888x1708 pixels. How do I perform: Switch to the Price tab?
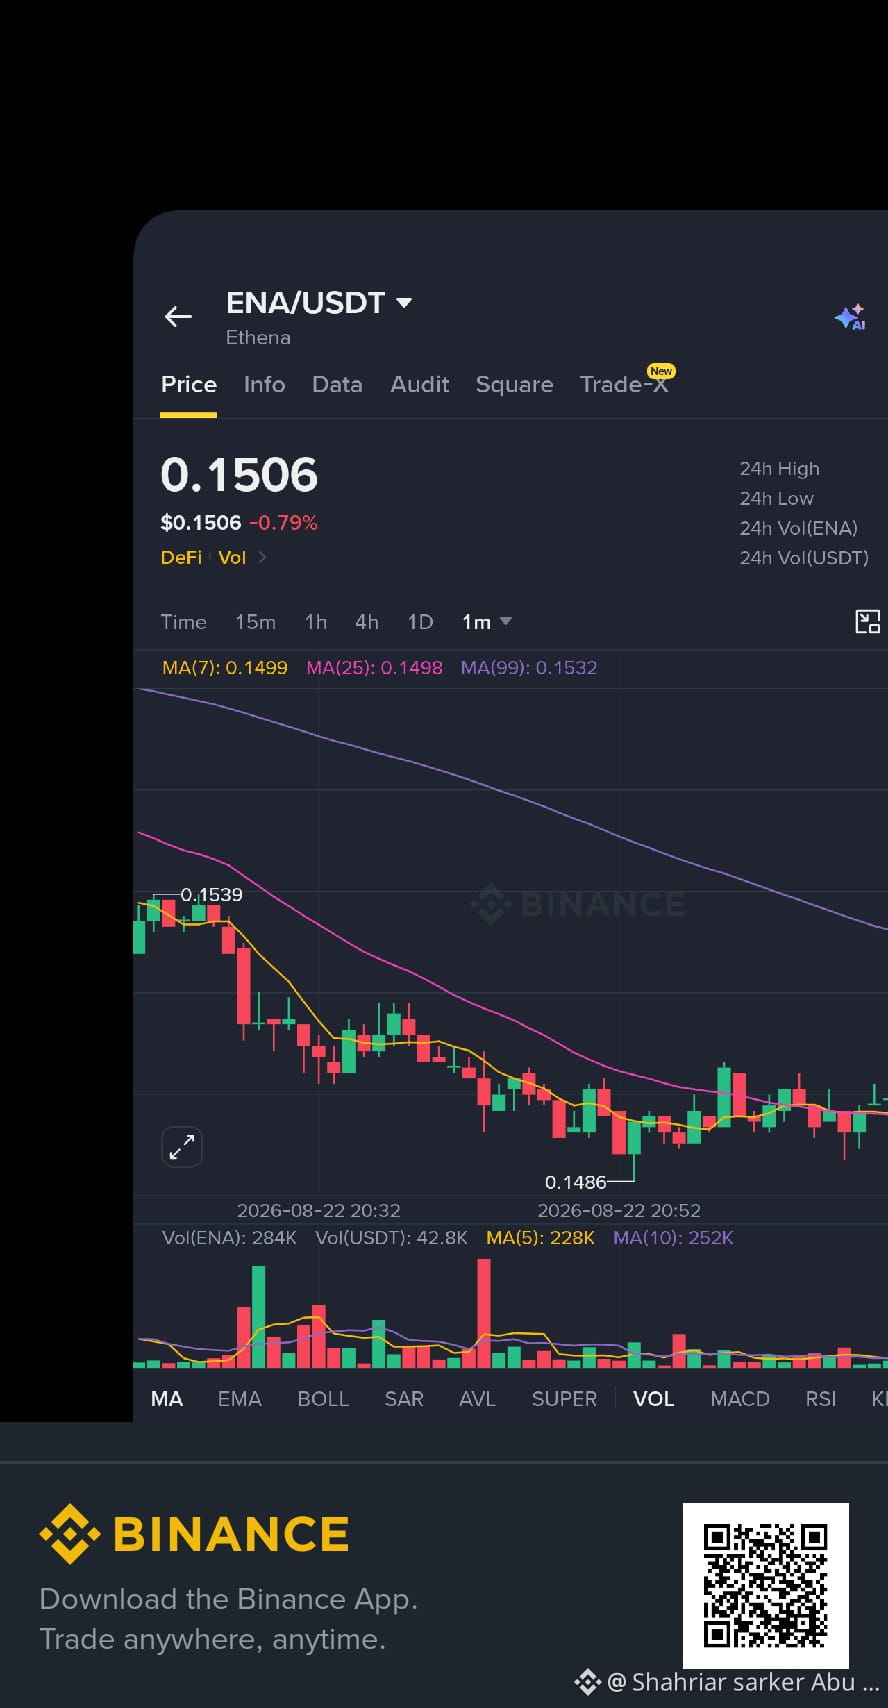point(189,385)
